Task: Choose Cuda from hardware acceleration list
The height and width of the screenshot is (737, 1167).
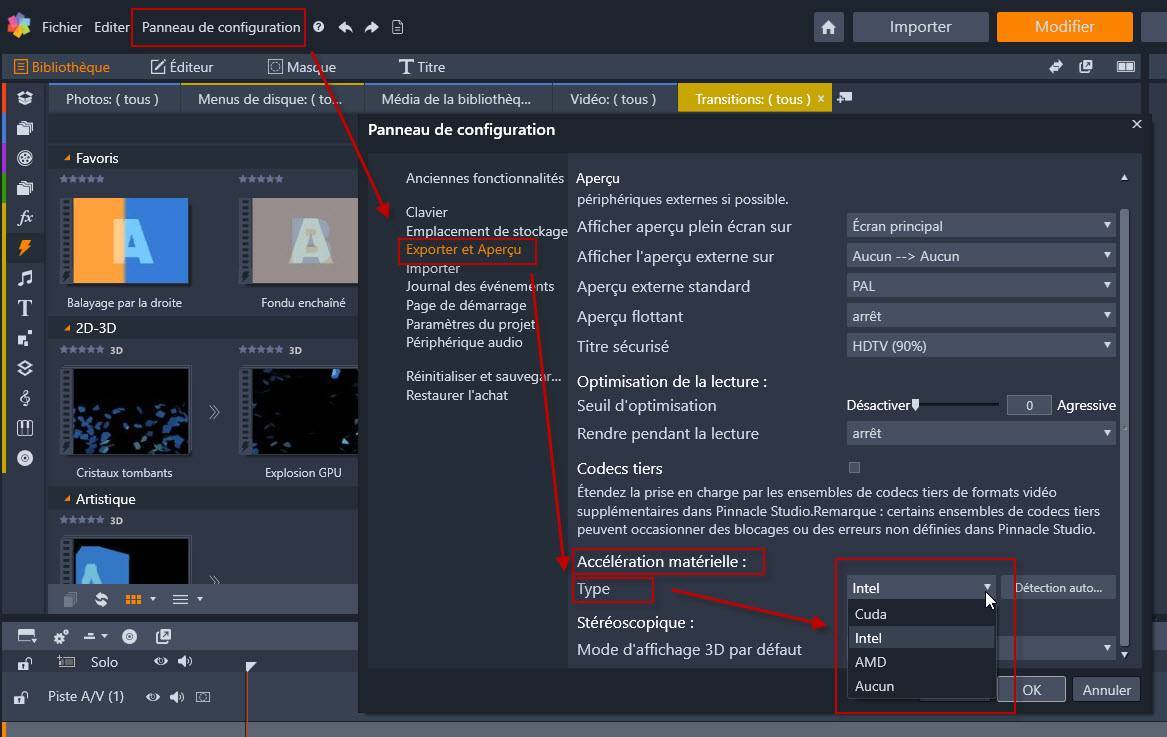Action: pos(871,614)
